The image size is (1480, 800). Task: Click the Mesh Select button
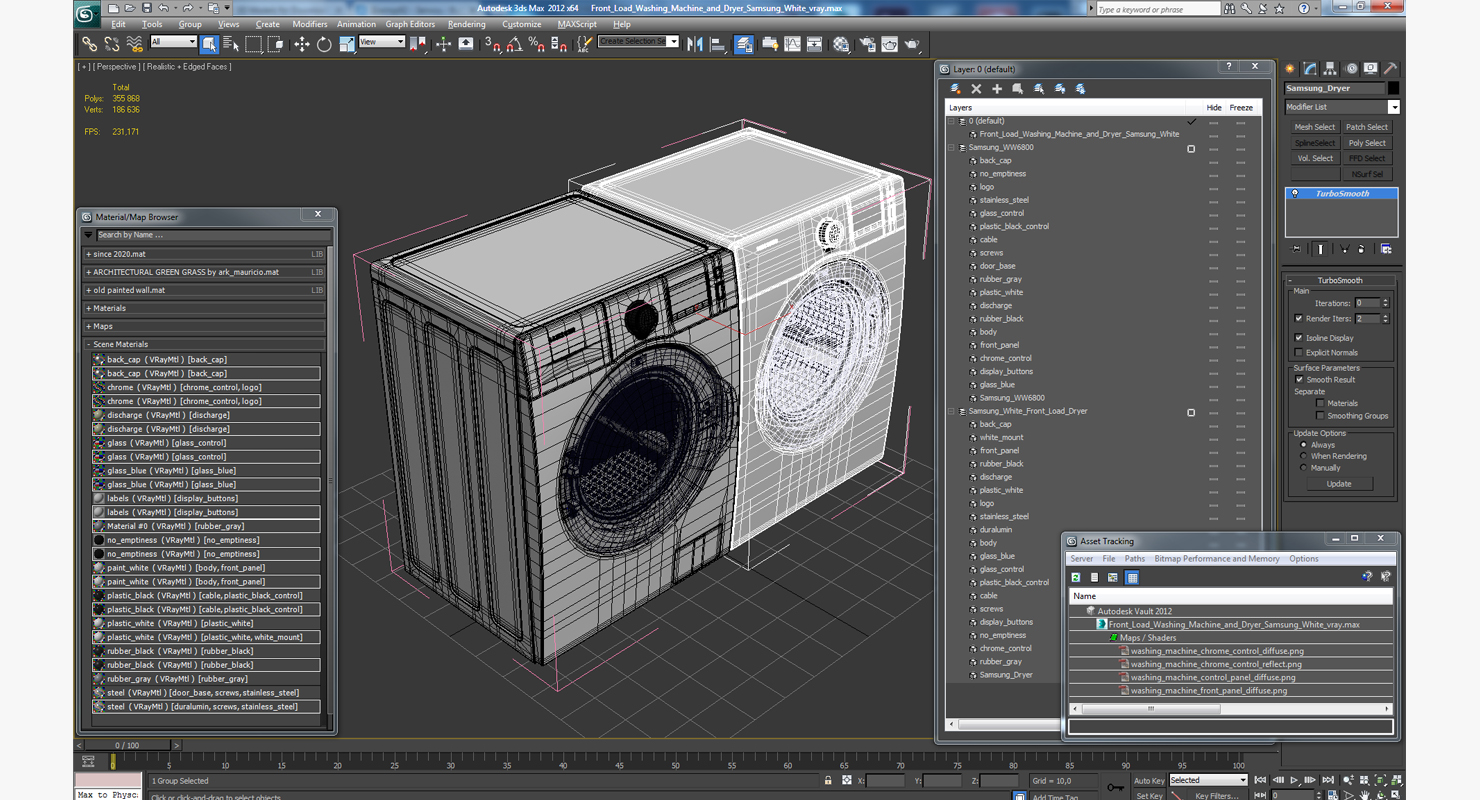(x=1315, y=127)
